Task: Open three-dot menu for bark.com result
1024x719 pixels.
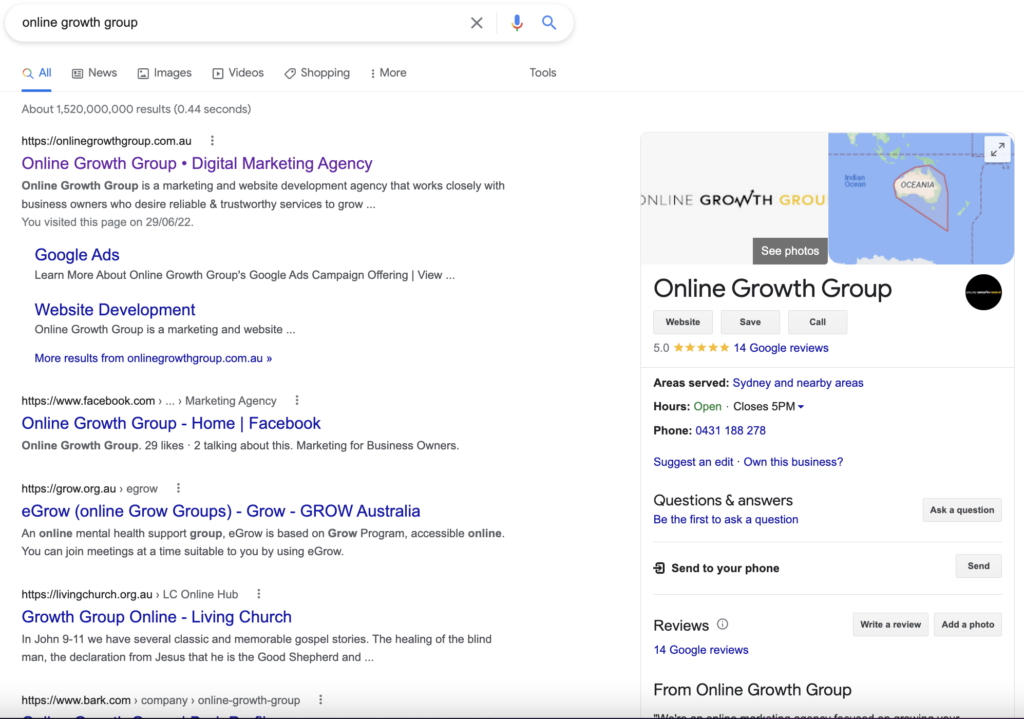Action: click(x=321, y=699)
